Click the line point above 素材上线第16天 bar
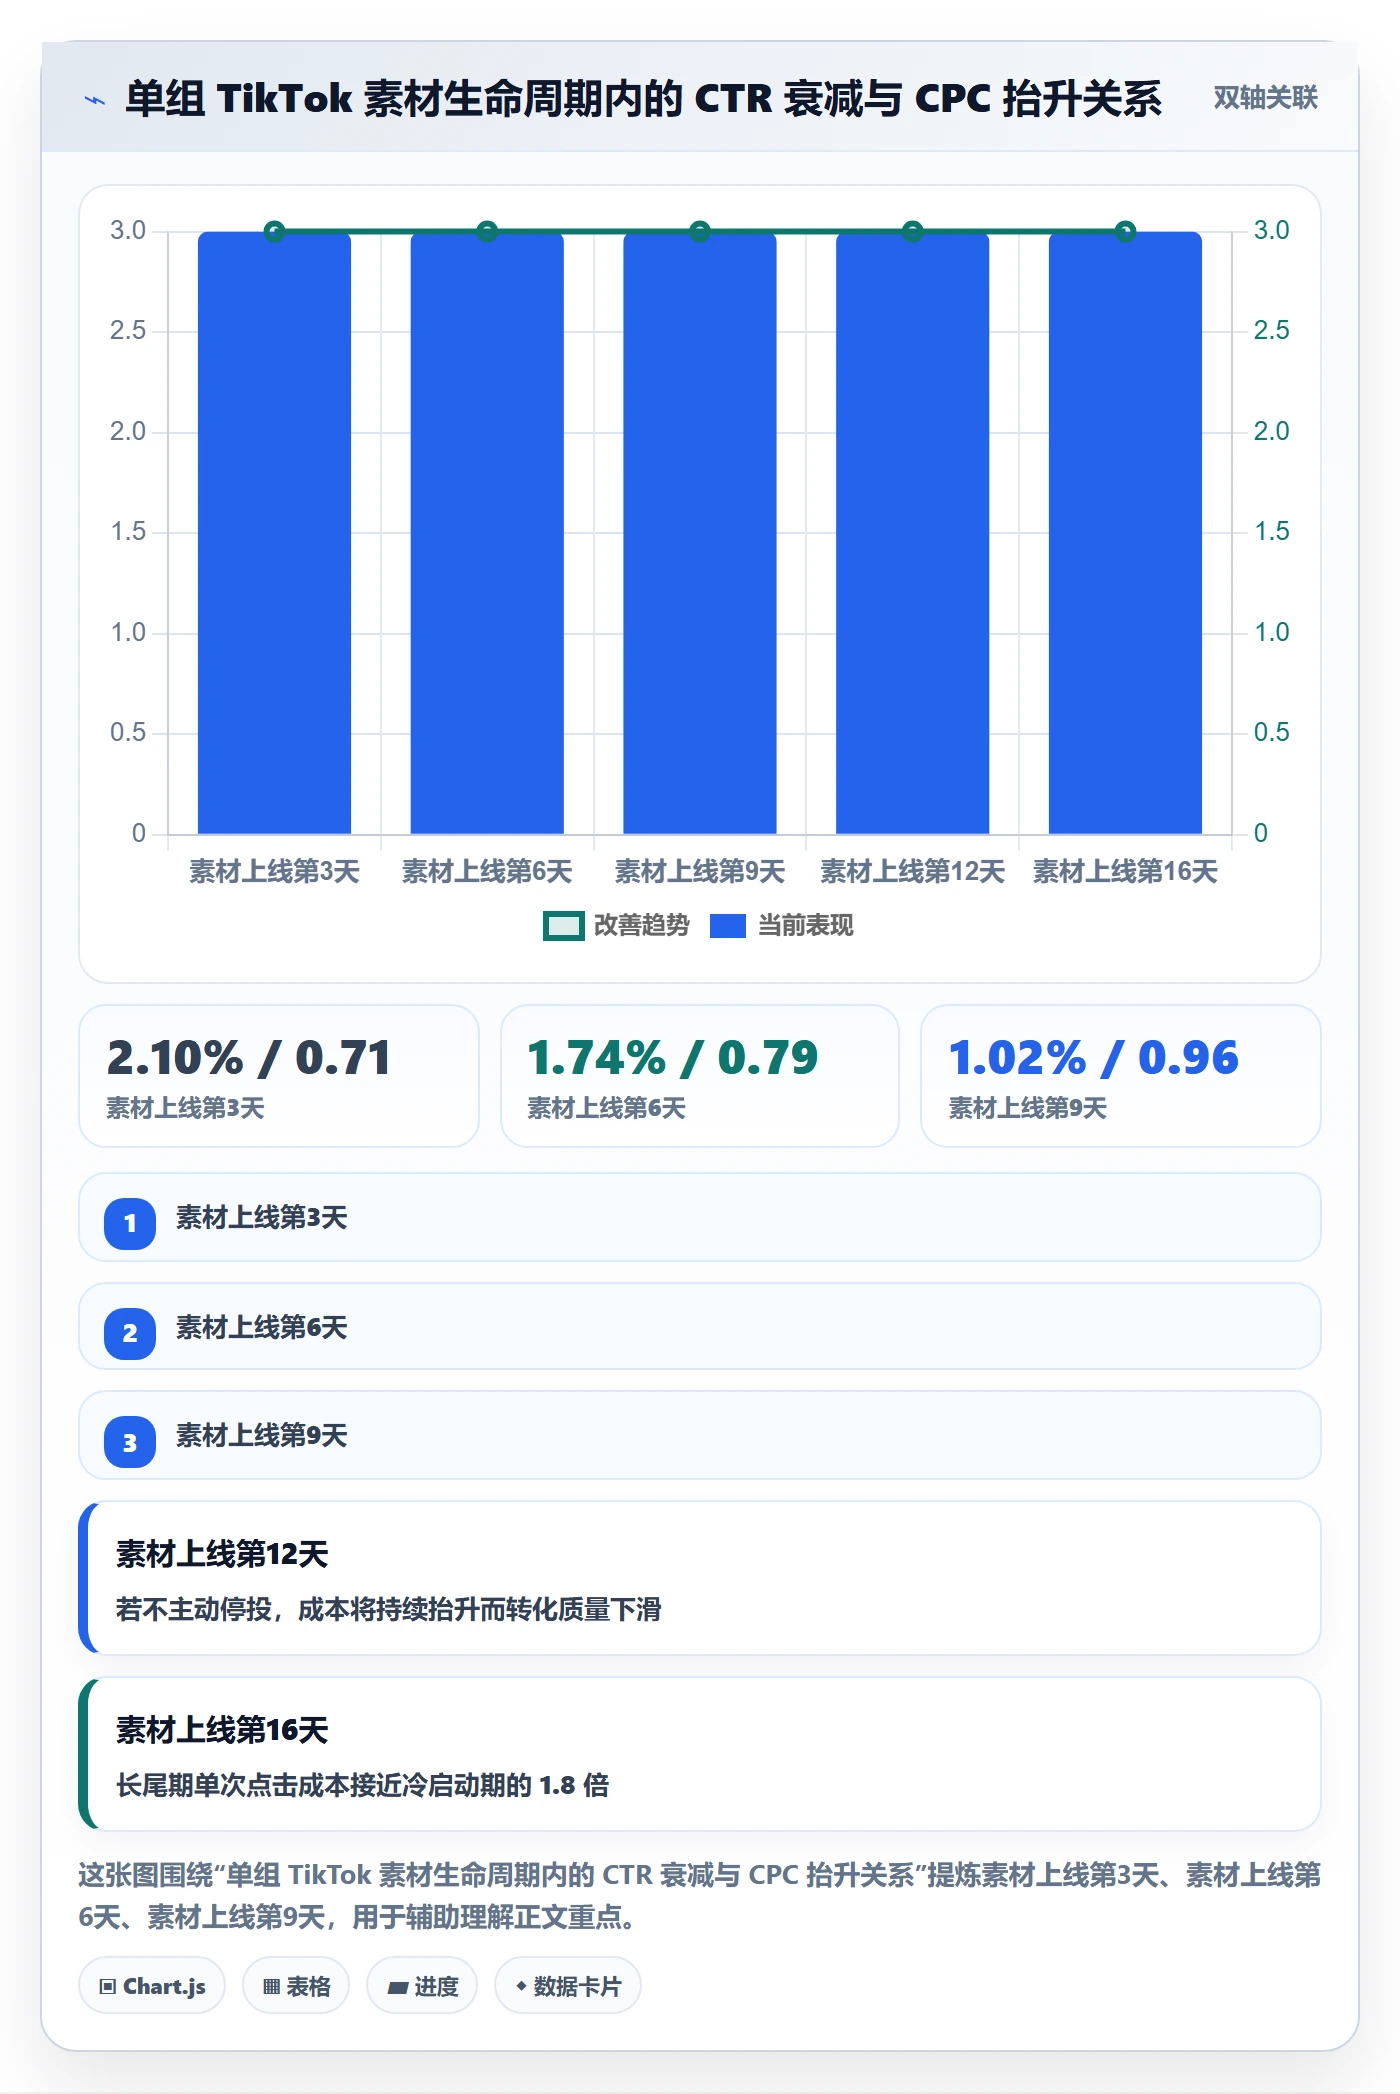 pyautogui.click(x=1125, y=232)
